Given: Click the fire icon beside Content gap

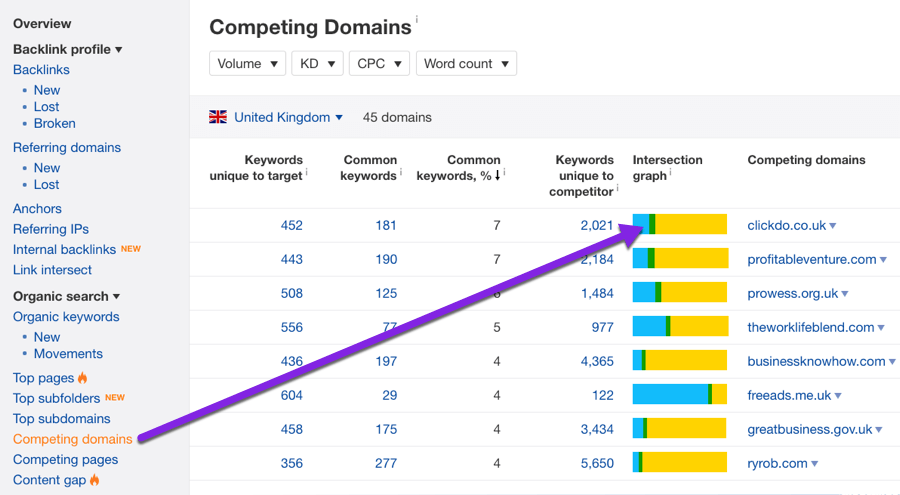Looking at the screenshot, I should tap(95, 480).
